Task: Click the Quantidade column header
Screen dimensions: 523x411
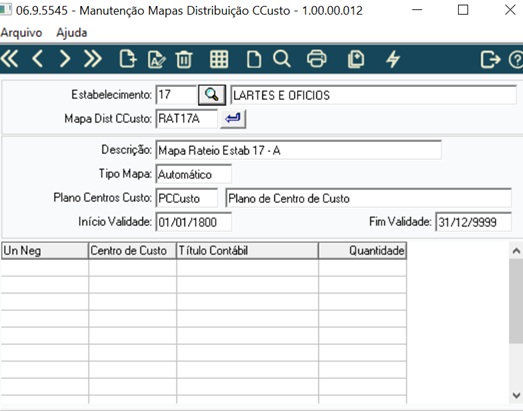Action: click(x=363, y=251)
